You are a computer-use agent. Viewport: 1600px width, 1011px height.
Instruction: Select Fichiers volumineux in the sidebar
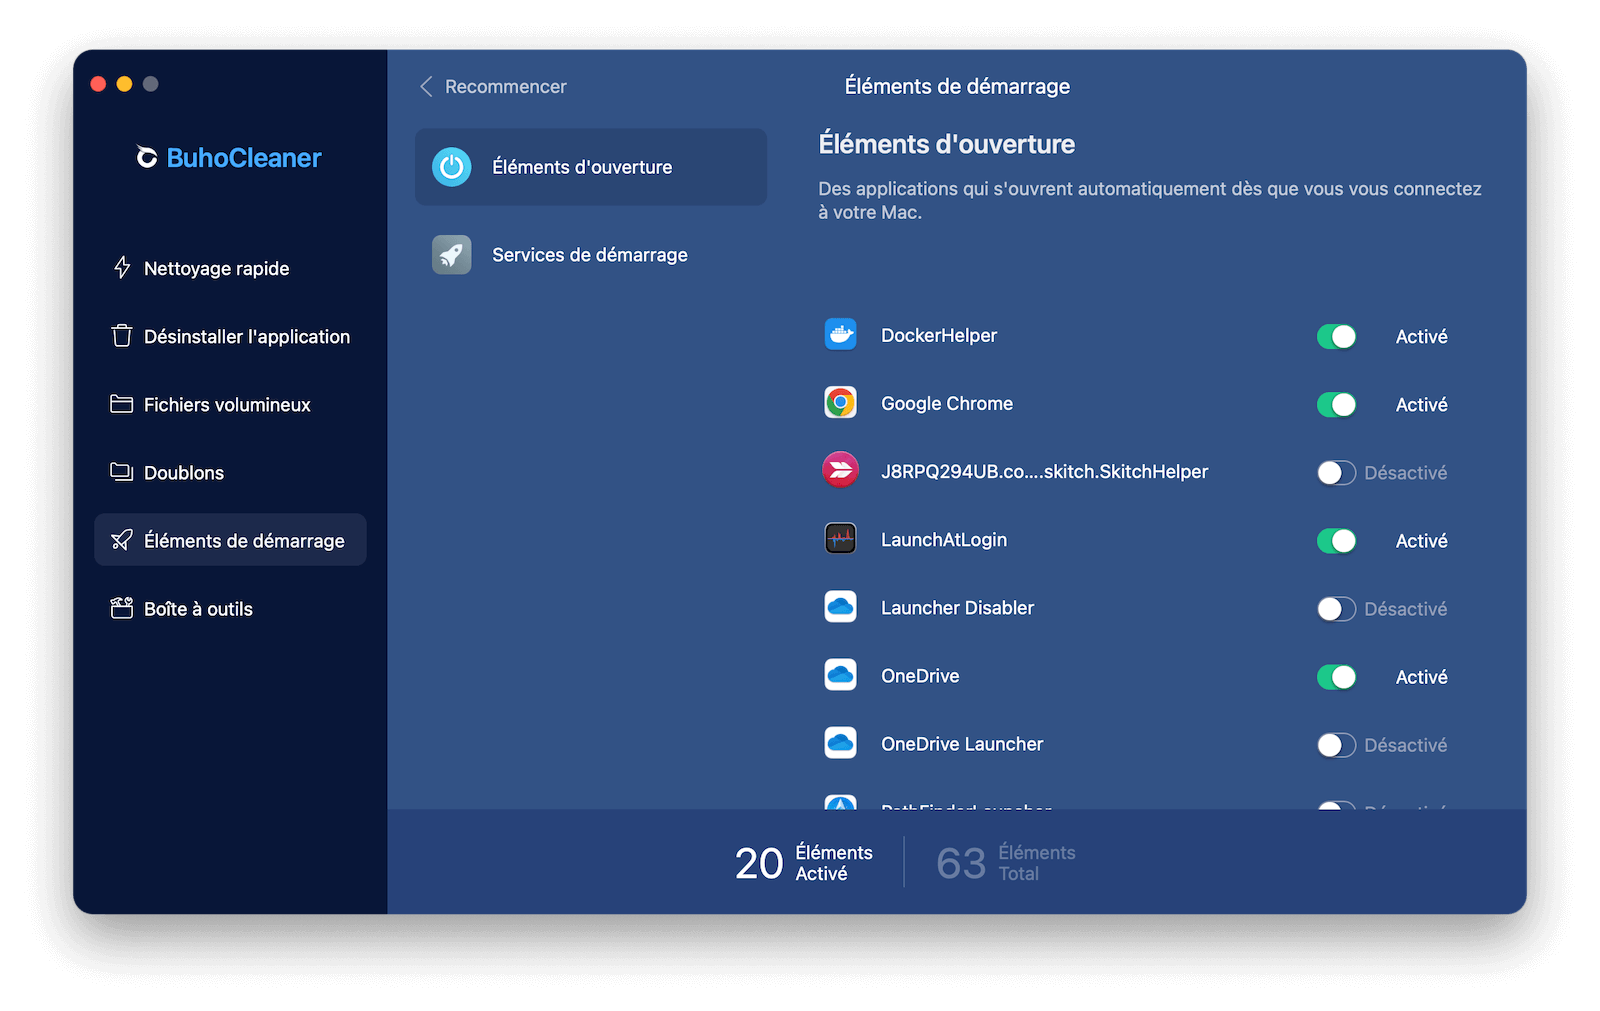click(230, 404)
